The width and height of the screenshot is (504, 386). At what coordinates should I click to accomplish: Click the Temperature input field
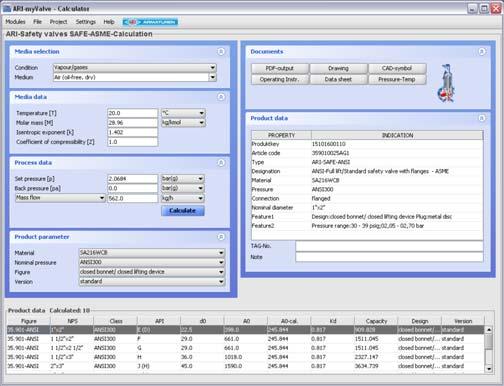point(132,113)
